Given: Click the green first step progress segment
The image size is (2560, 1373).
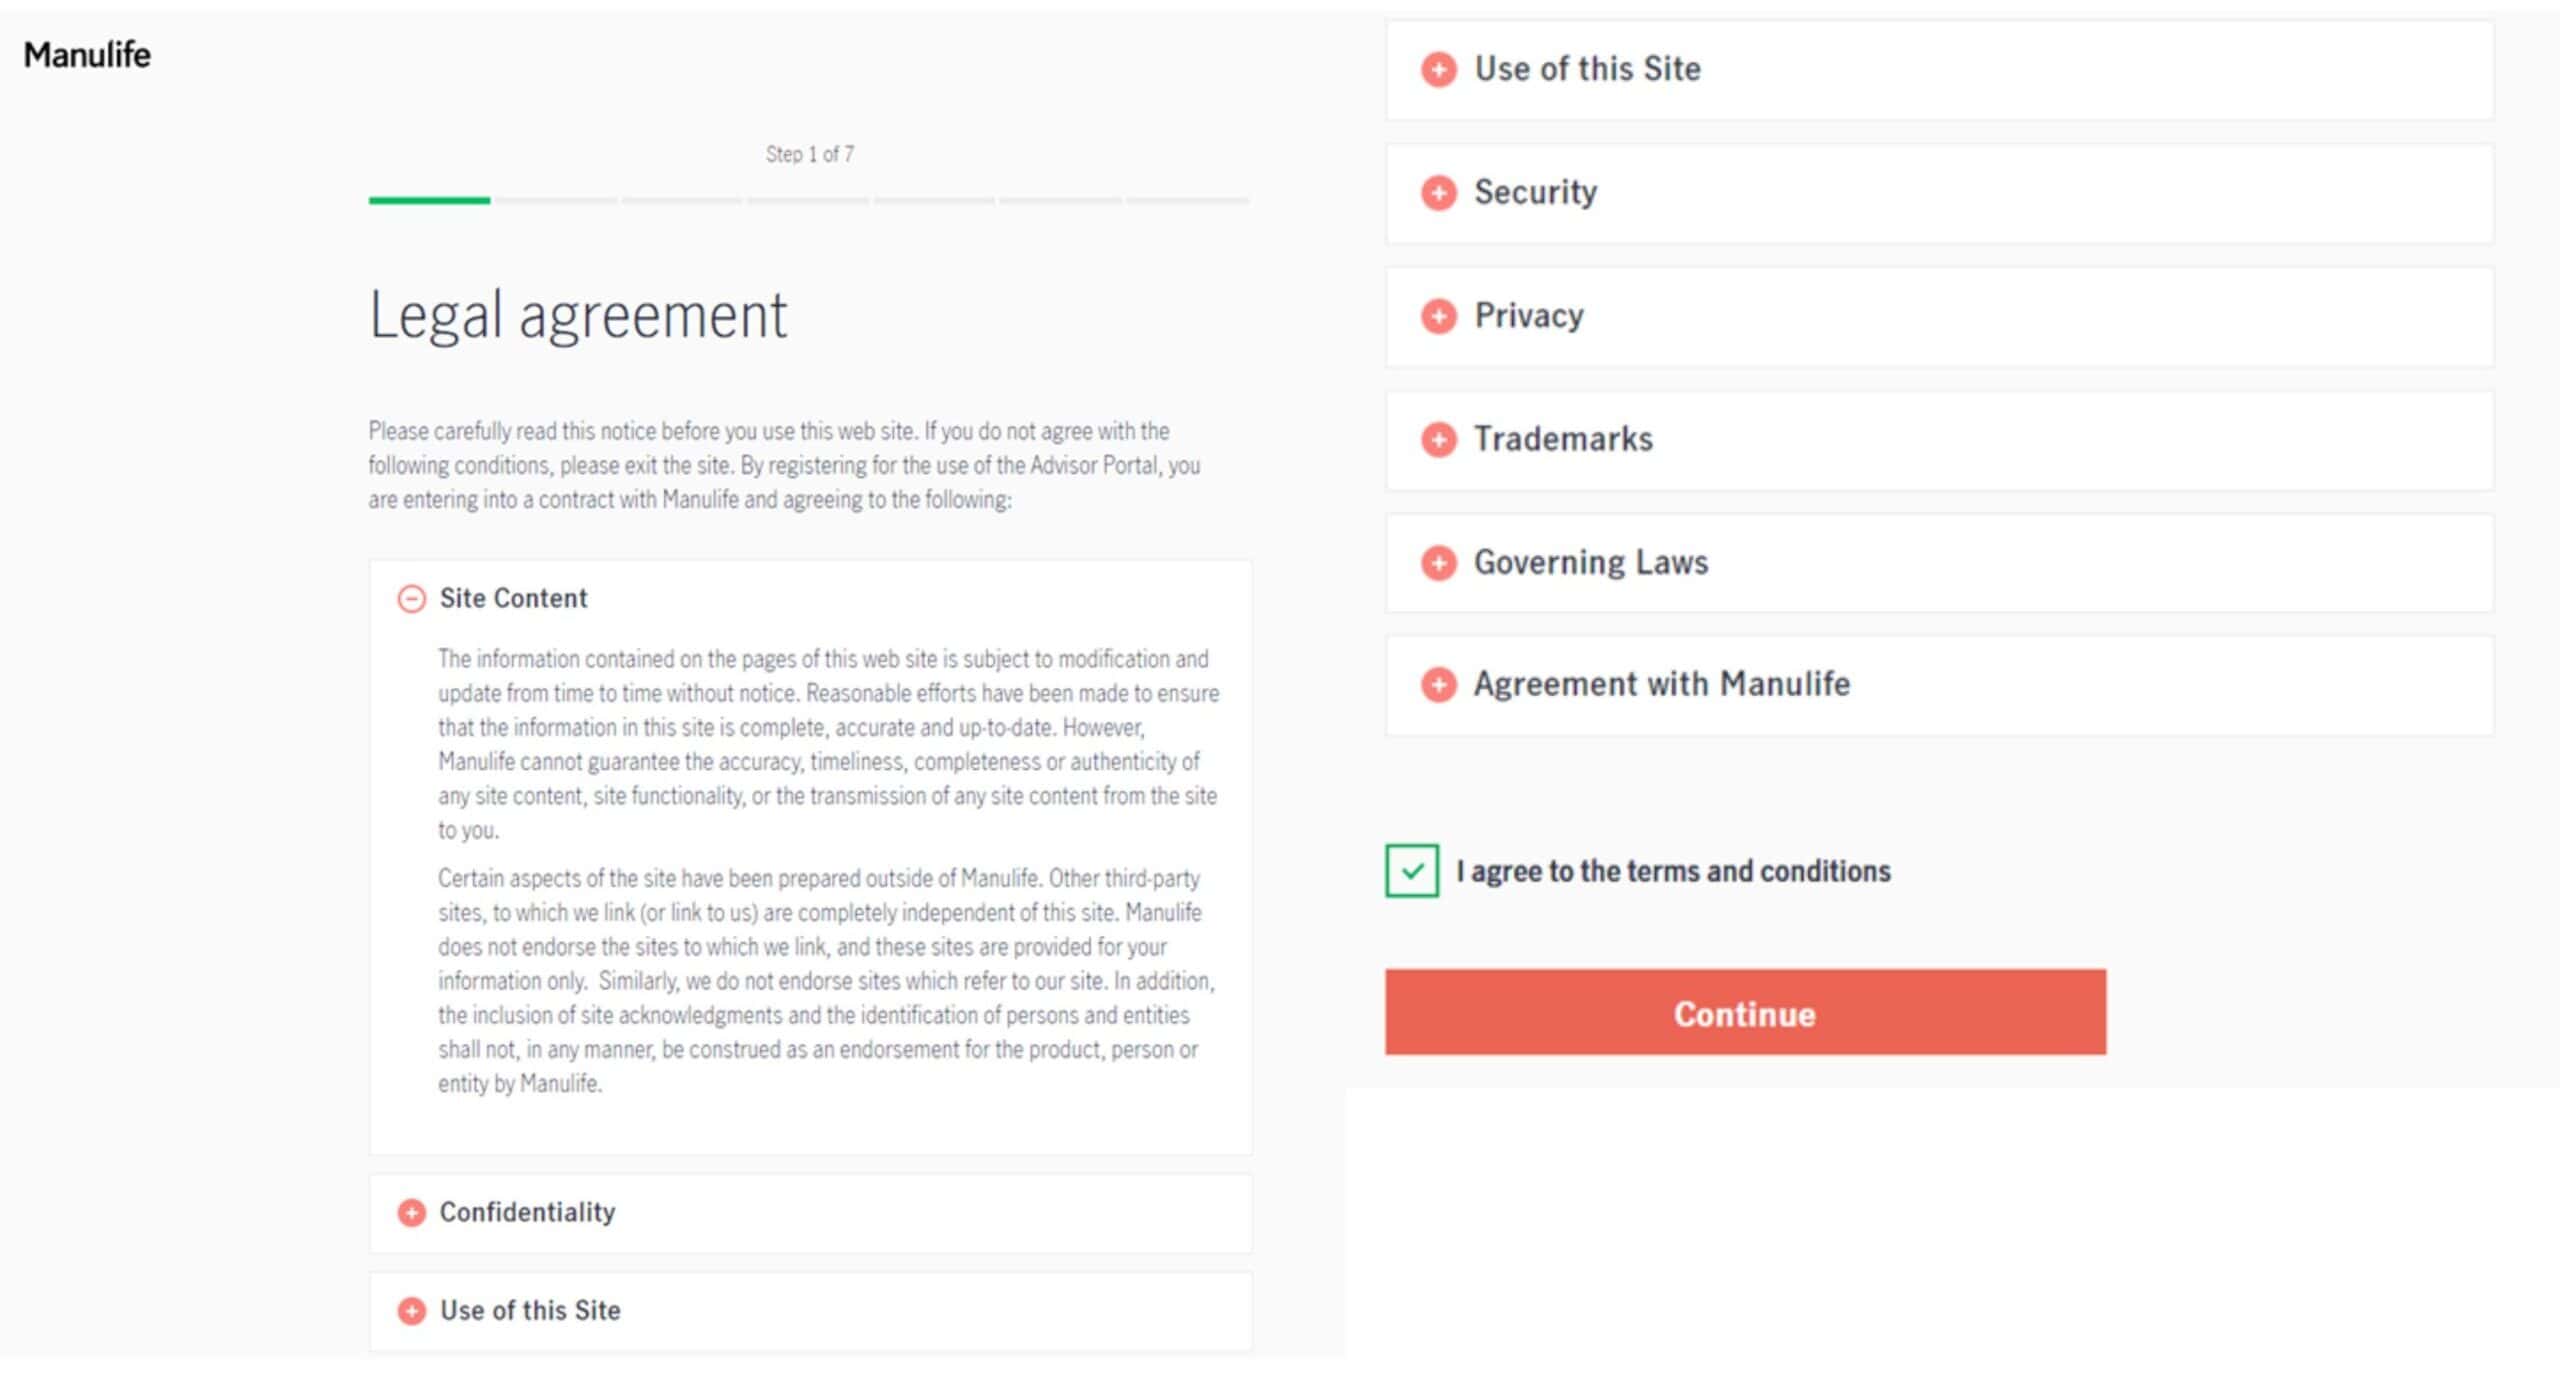Looking at the screenshot, I should (429, 201).
